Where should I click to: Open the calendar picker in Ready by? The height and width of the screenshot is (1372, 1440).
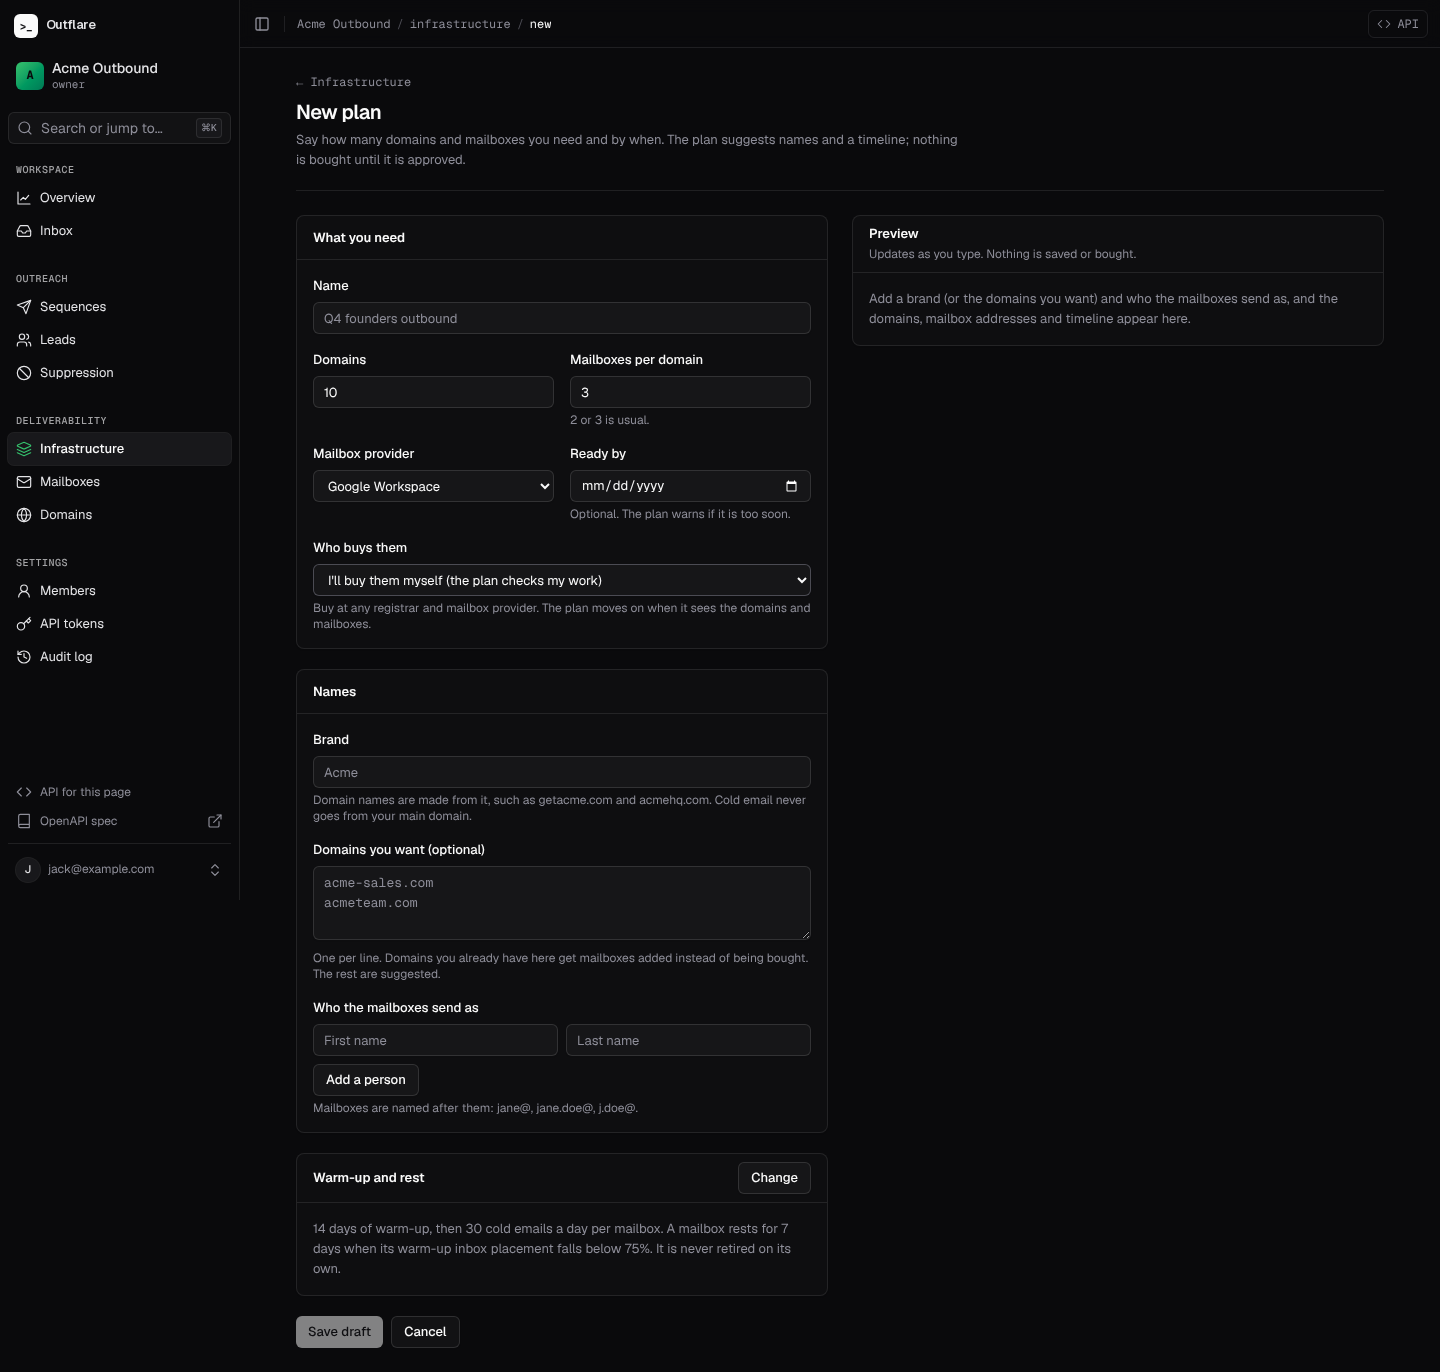point(791,486)
